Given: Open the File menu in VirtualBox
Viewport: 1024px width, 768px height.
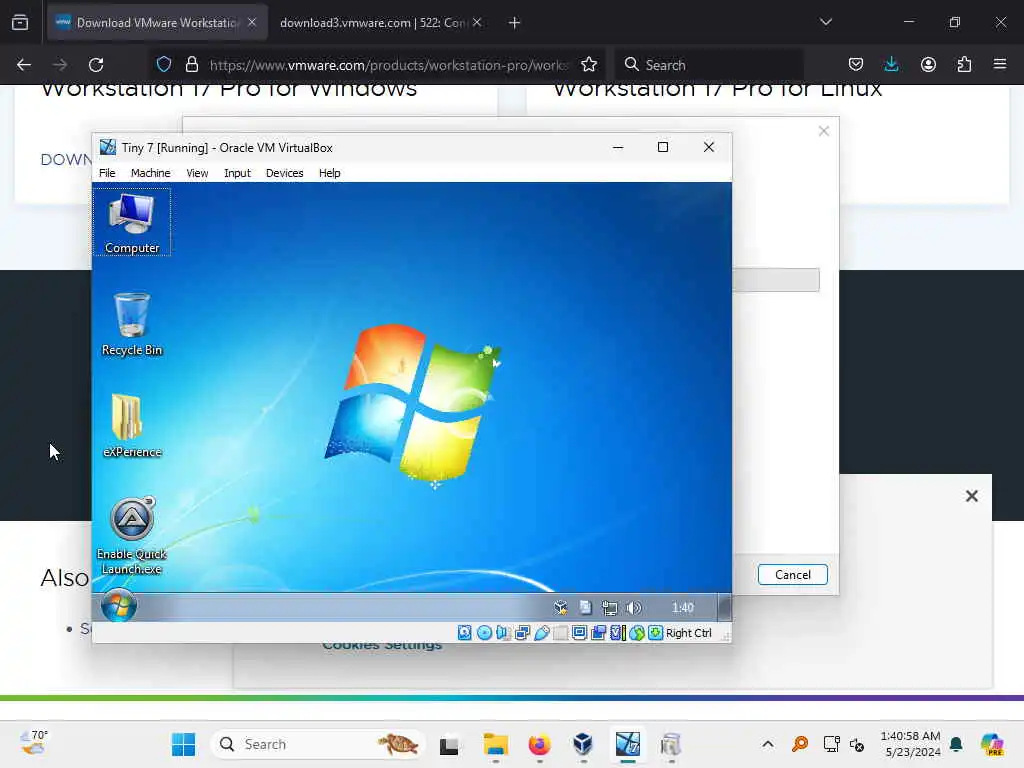Looking at the screenshot, I should (107, 173).
